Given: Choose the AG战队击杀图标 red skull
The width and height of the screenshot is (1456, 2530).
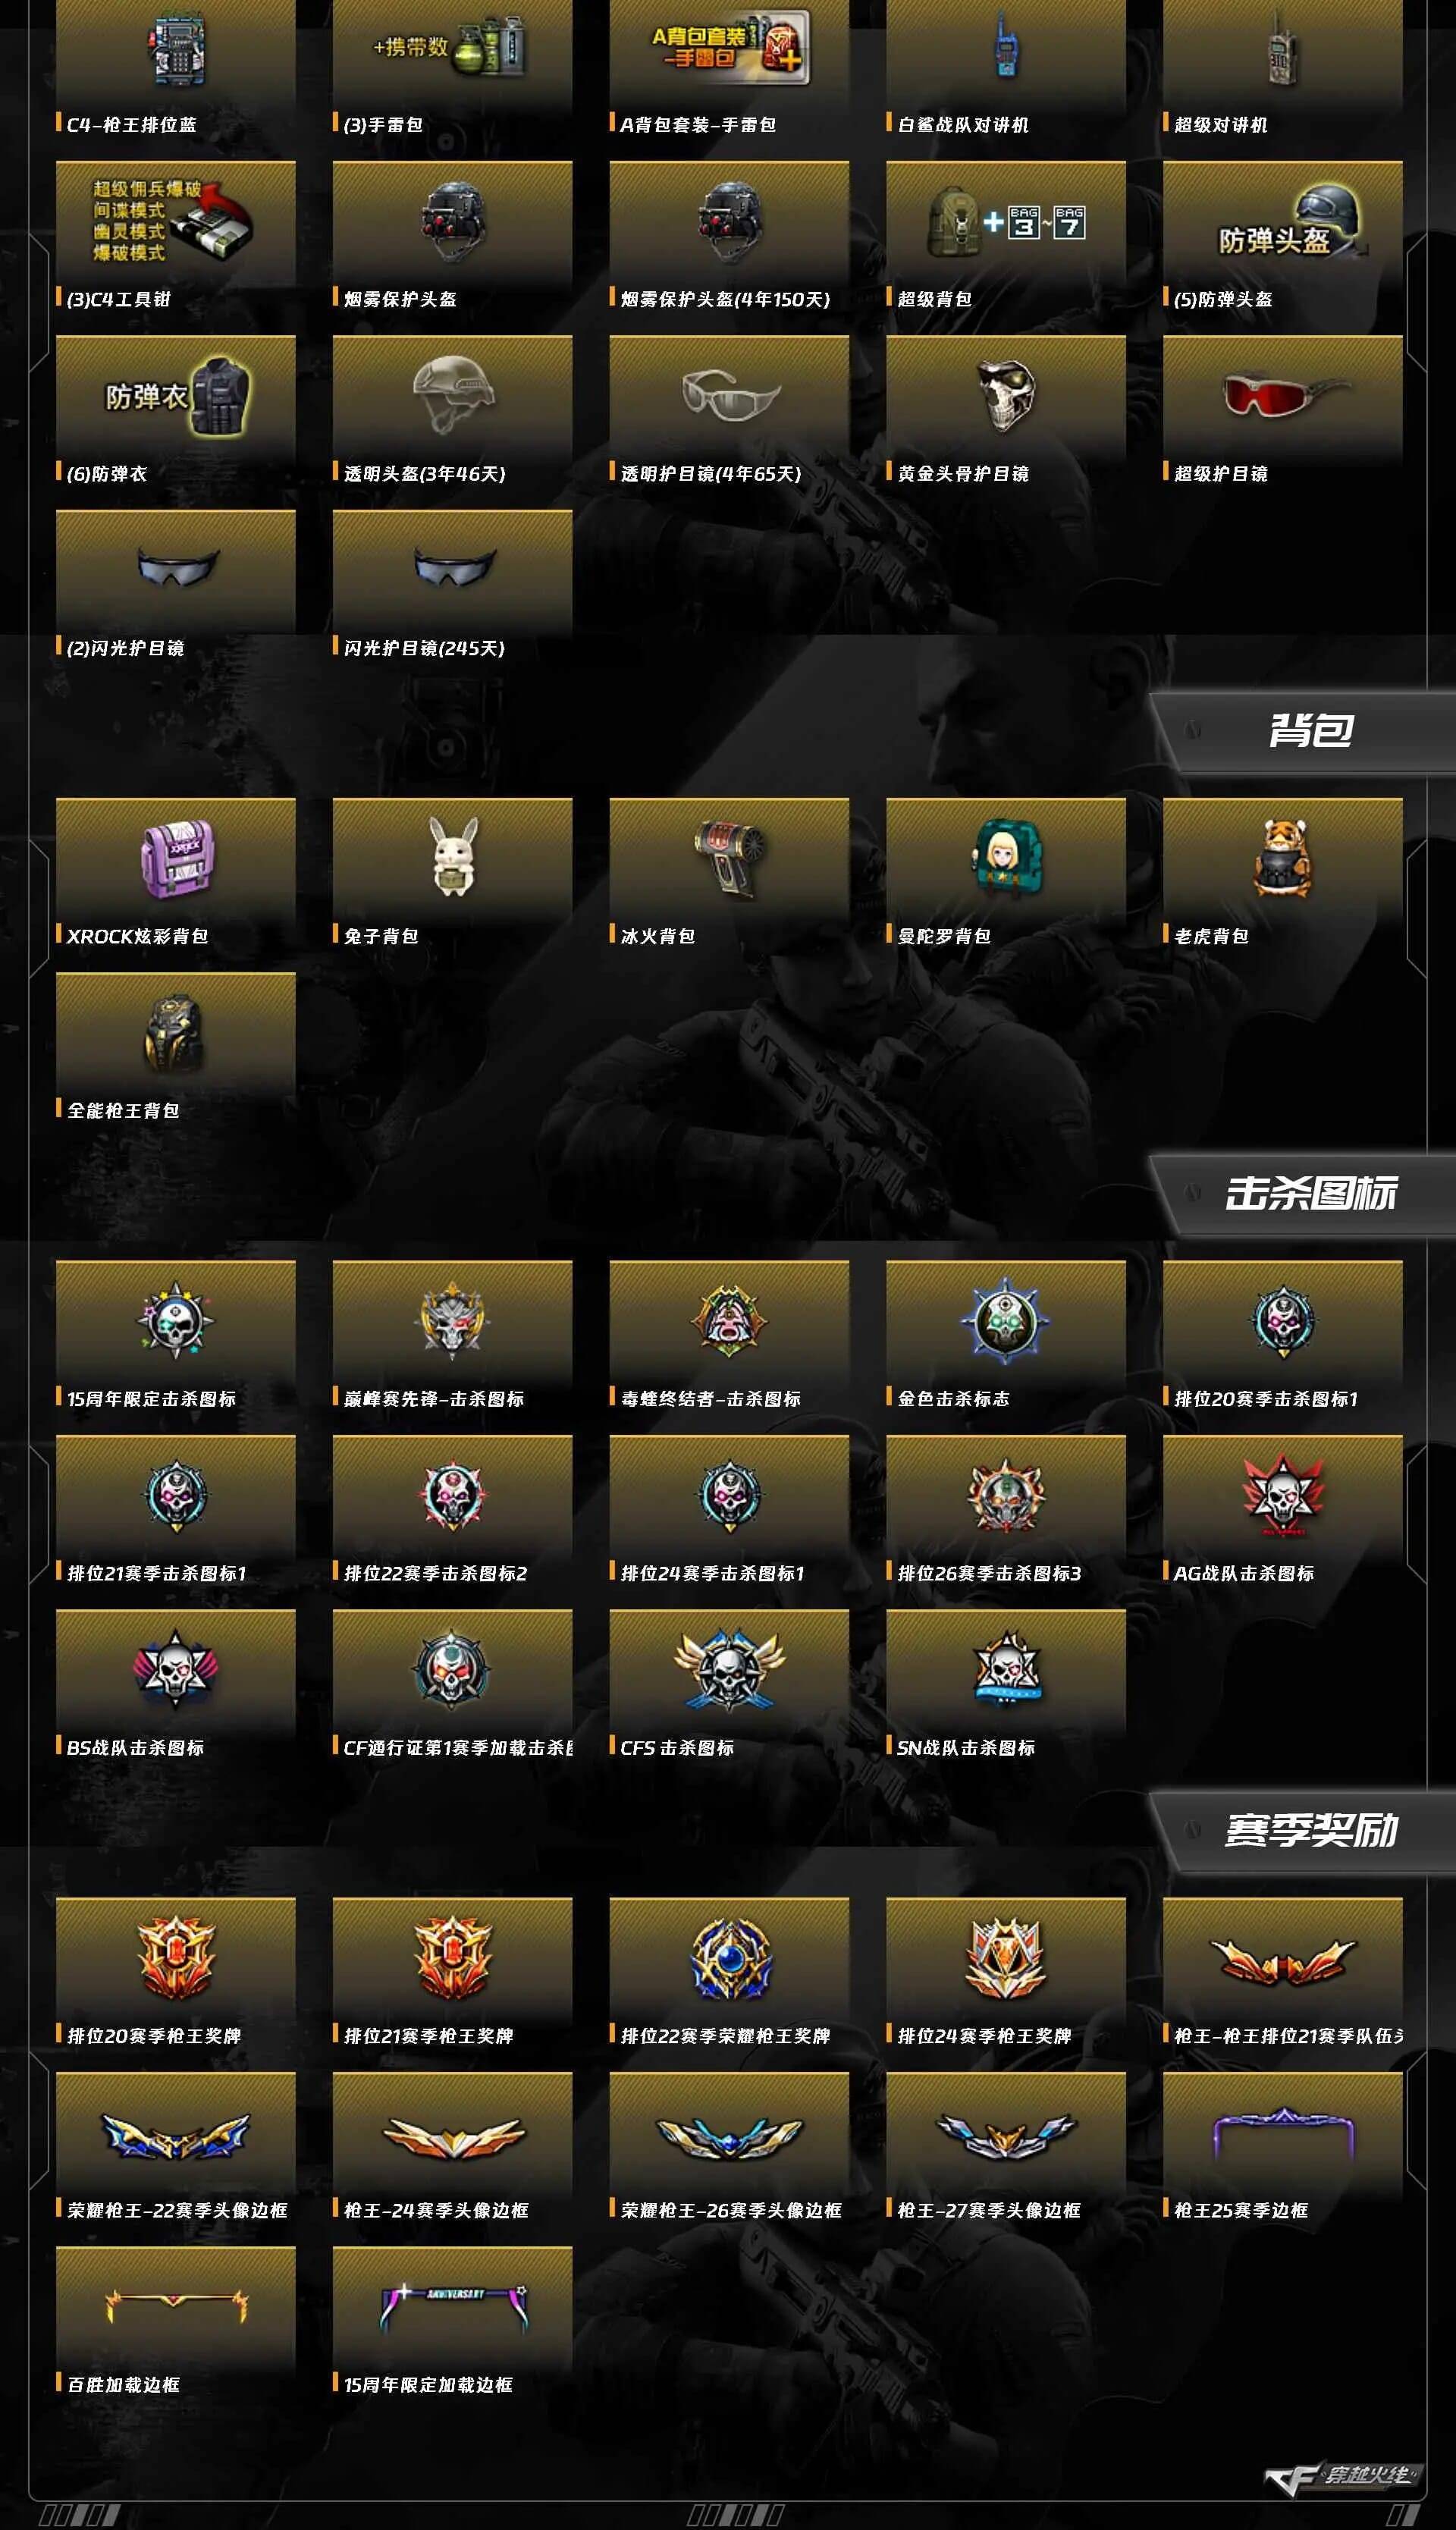Looking at the screenshot, I should 1283,1496.
